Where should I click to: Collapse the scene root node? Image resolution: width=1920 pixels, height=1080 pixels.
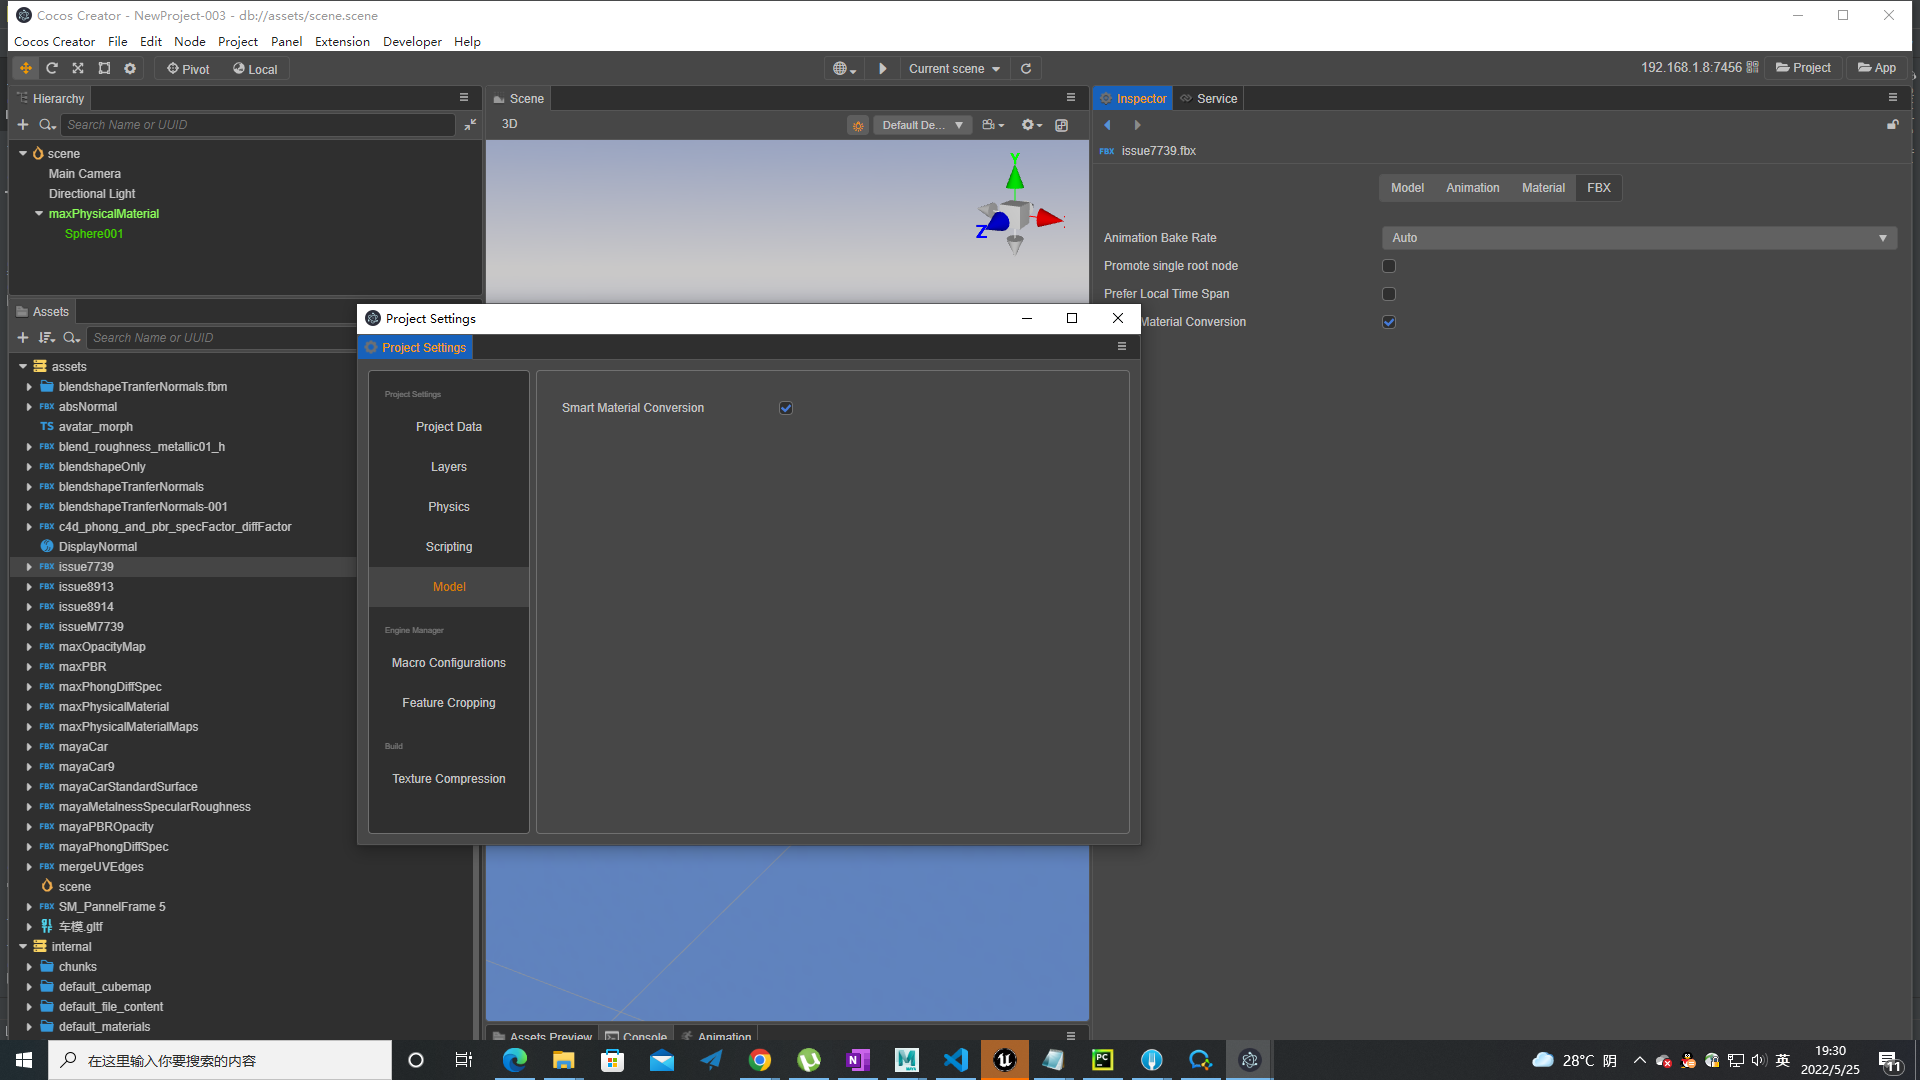23,153
